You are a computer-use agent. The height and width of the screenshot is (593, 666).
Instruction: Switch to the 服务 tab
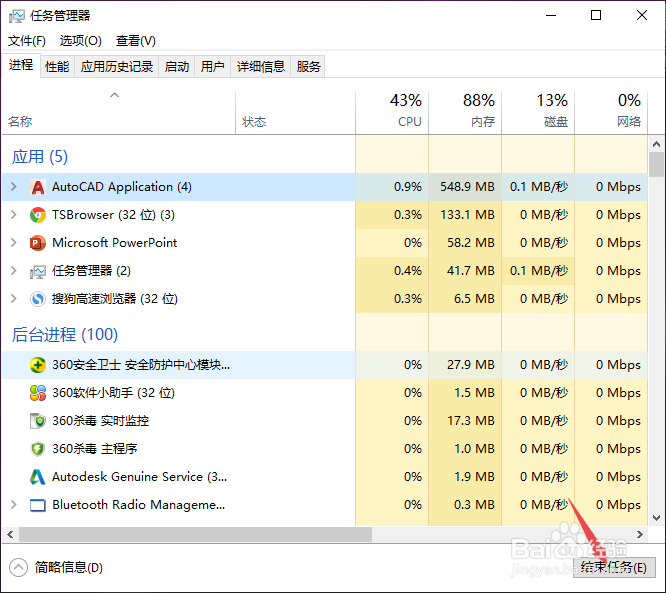click(308, 67)
